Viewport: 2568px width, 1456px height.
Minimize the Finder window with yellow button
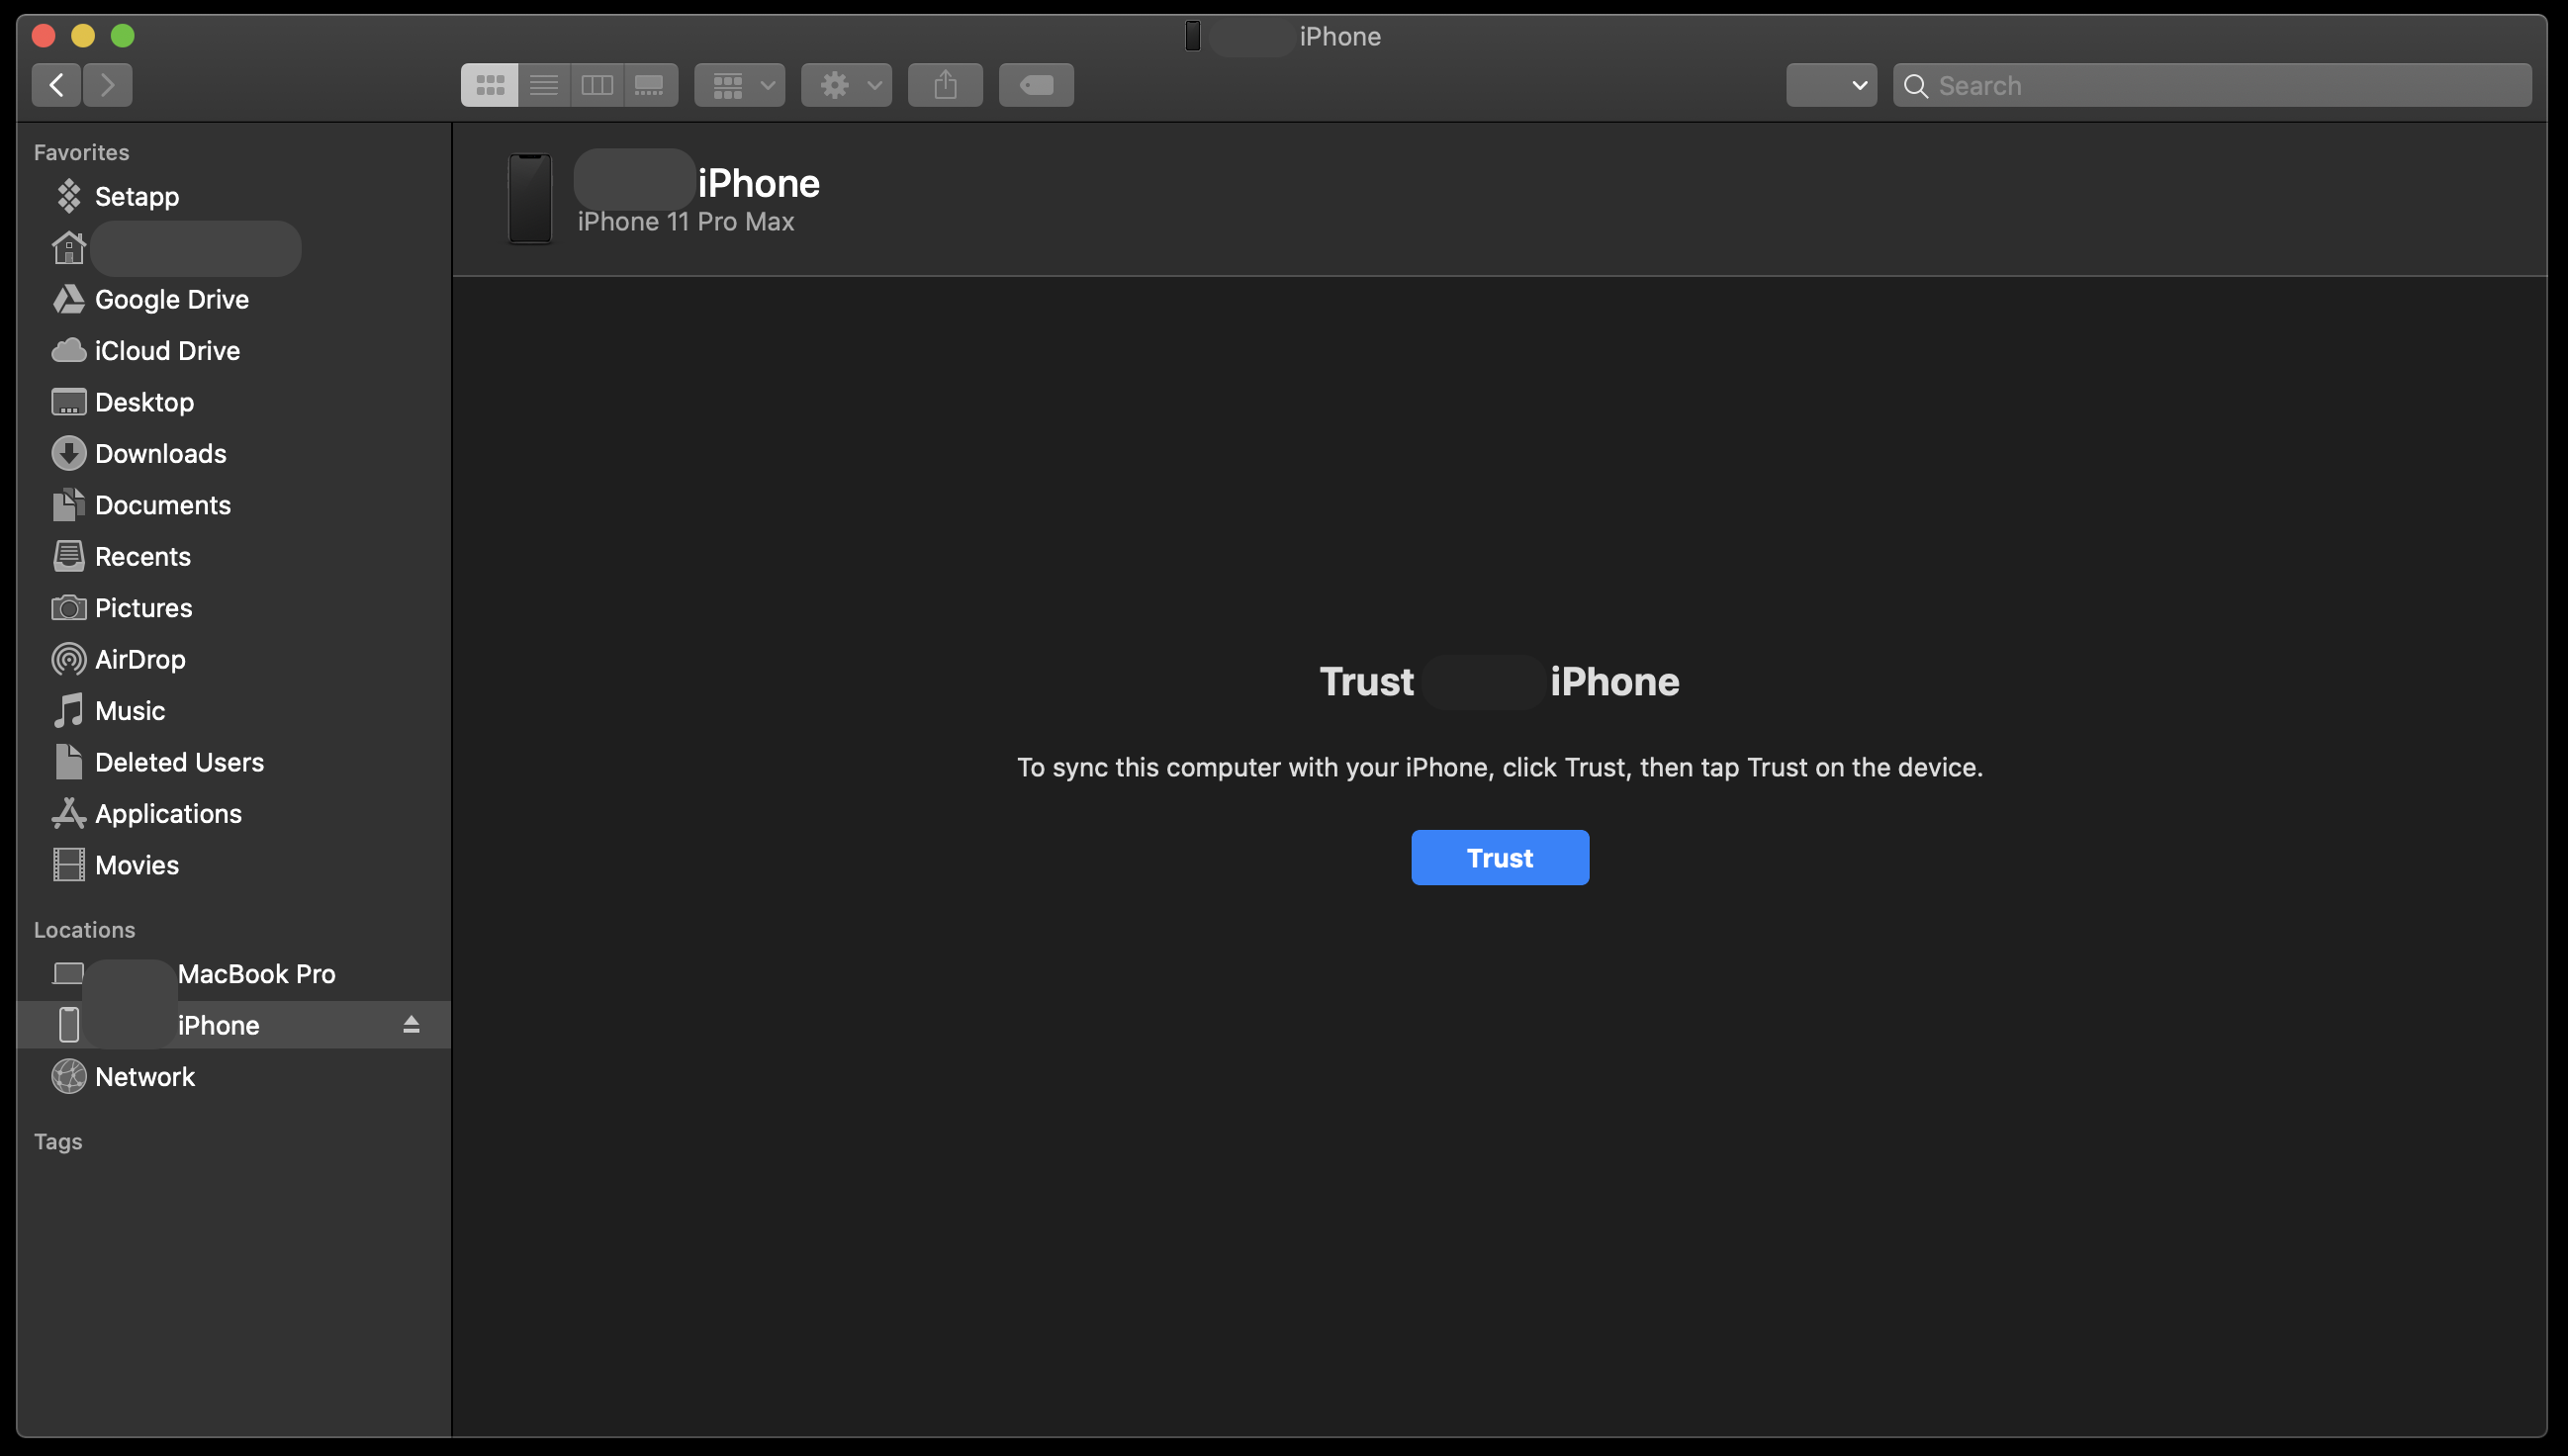83,36
